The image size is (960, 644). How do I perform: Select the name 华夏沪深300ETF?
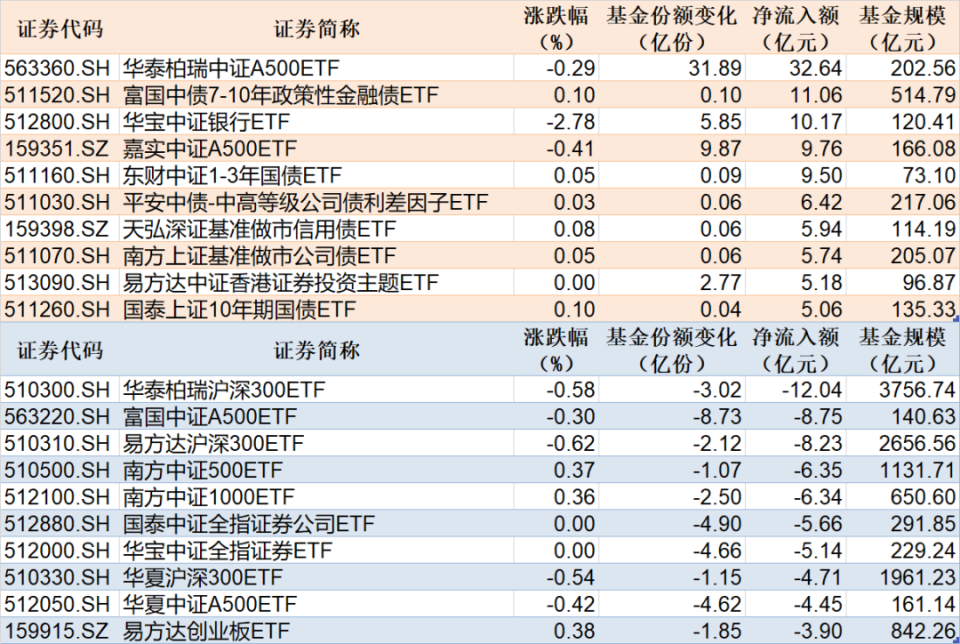203,578
